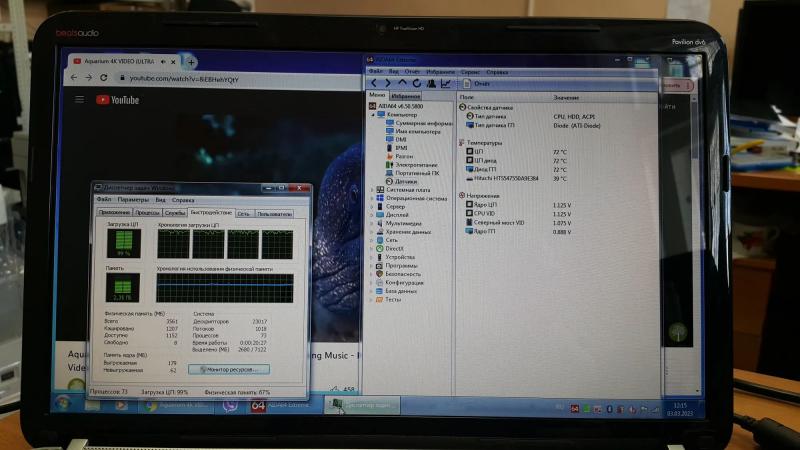
Task: Click the Viber icon in taskbar
Action: (x=230, y=406)
